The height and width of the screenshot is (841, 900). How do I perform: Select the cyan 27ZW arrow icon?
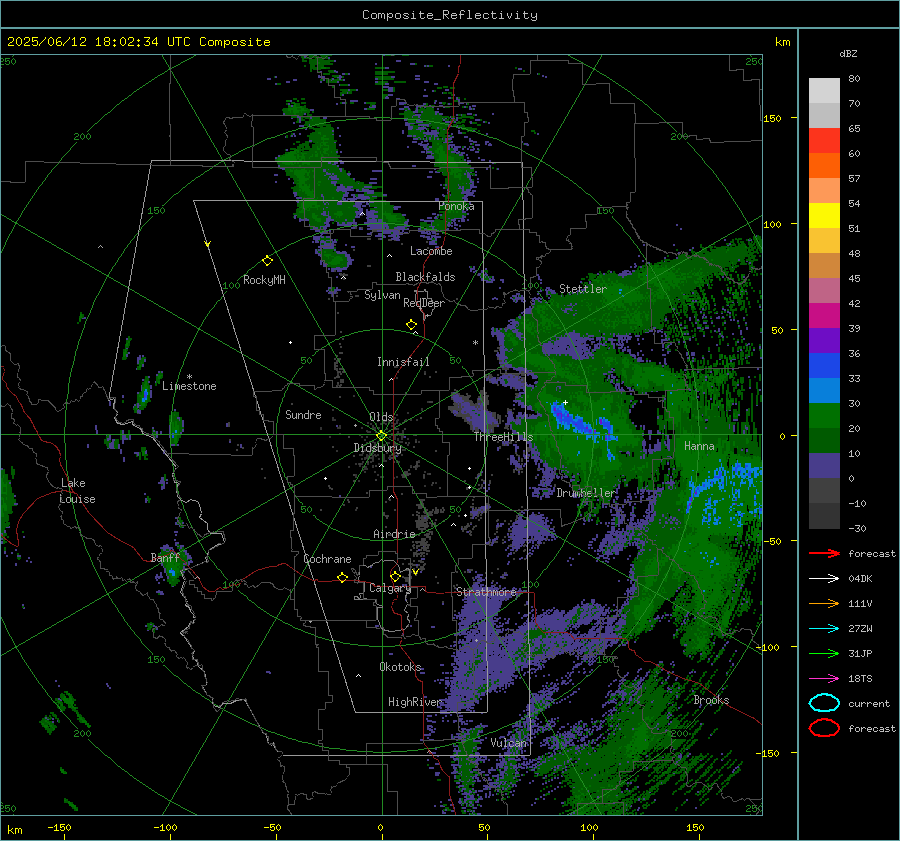(824, 629)
